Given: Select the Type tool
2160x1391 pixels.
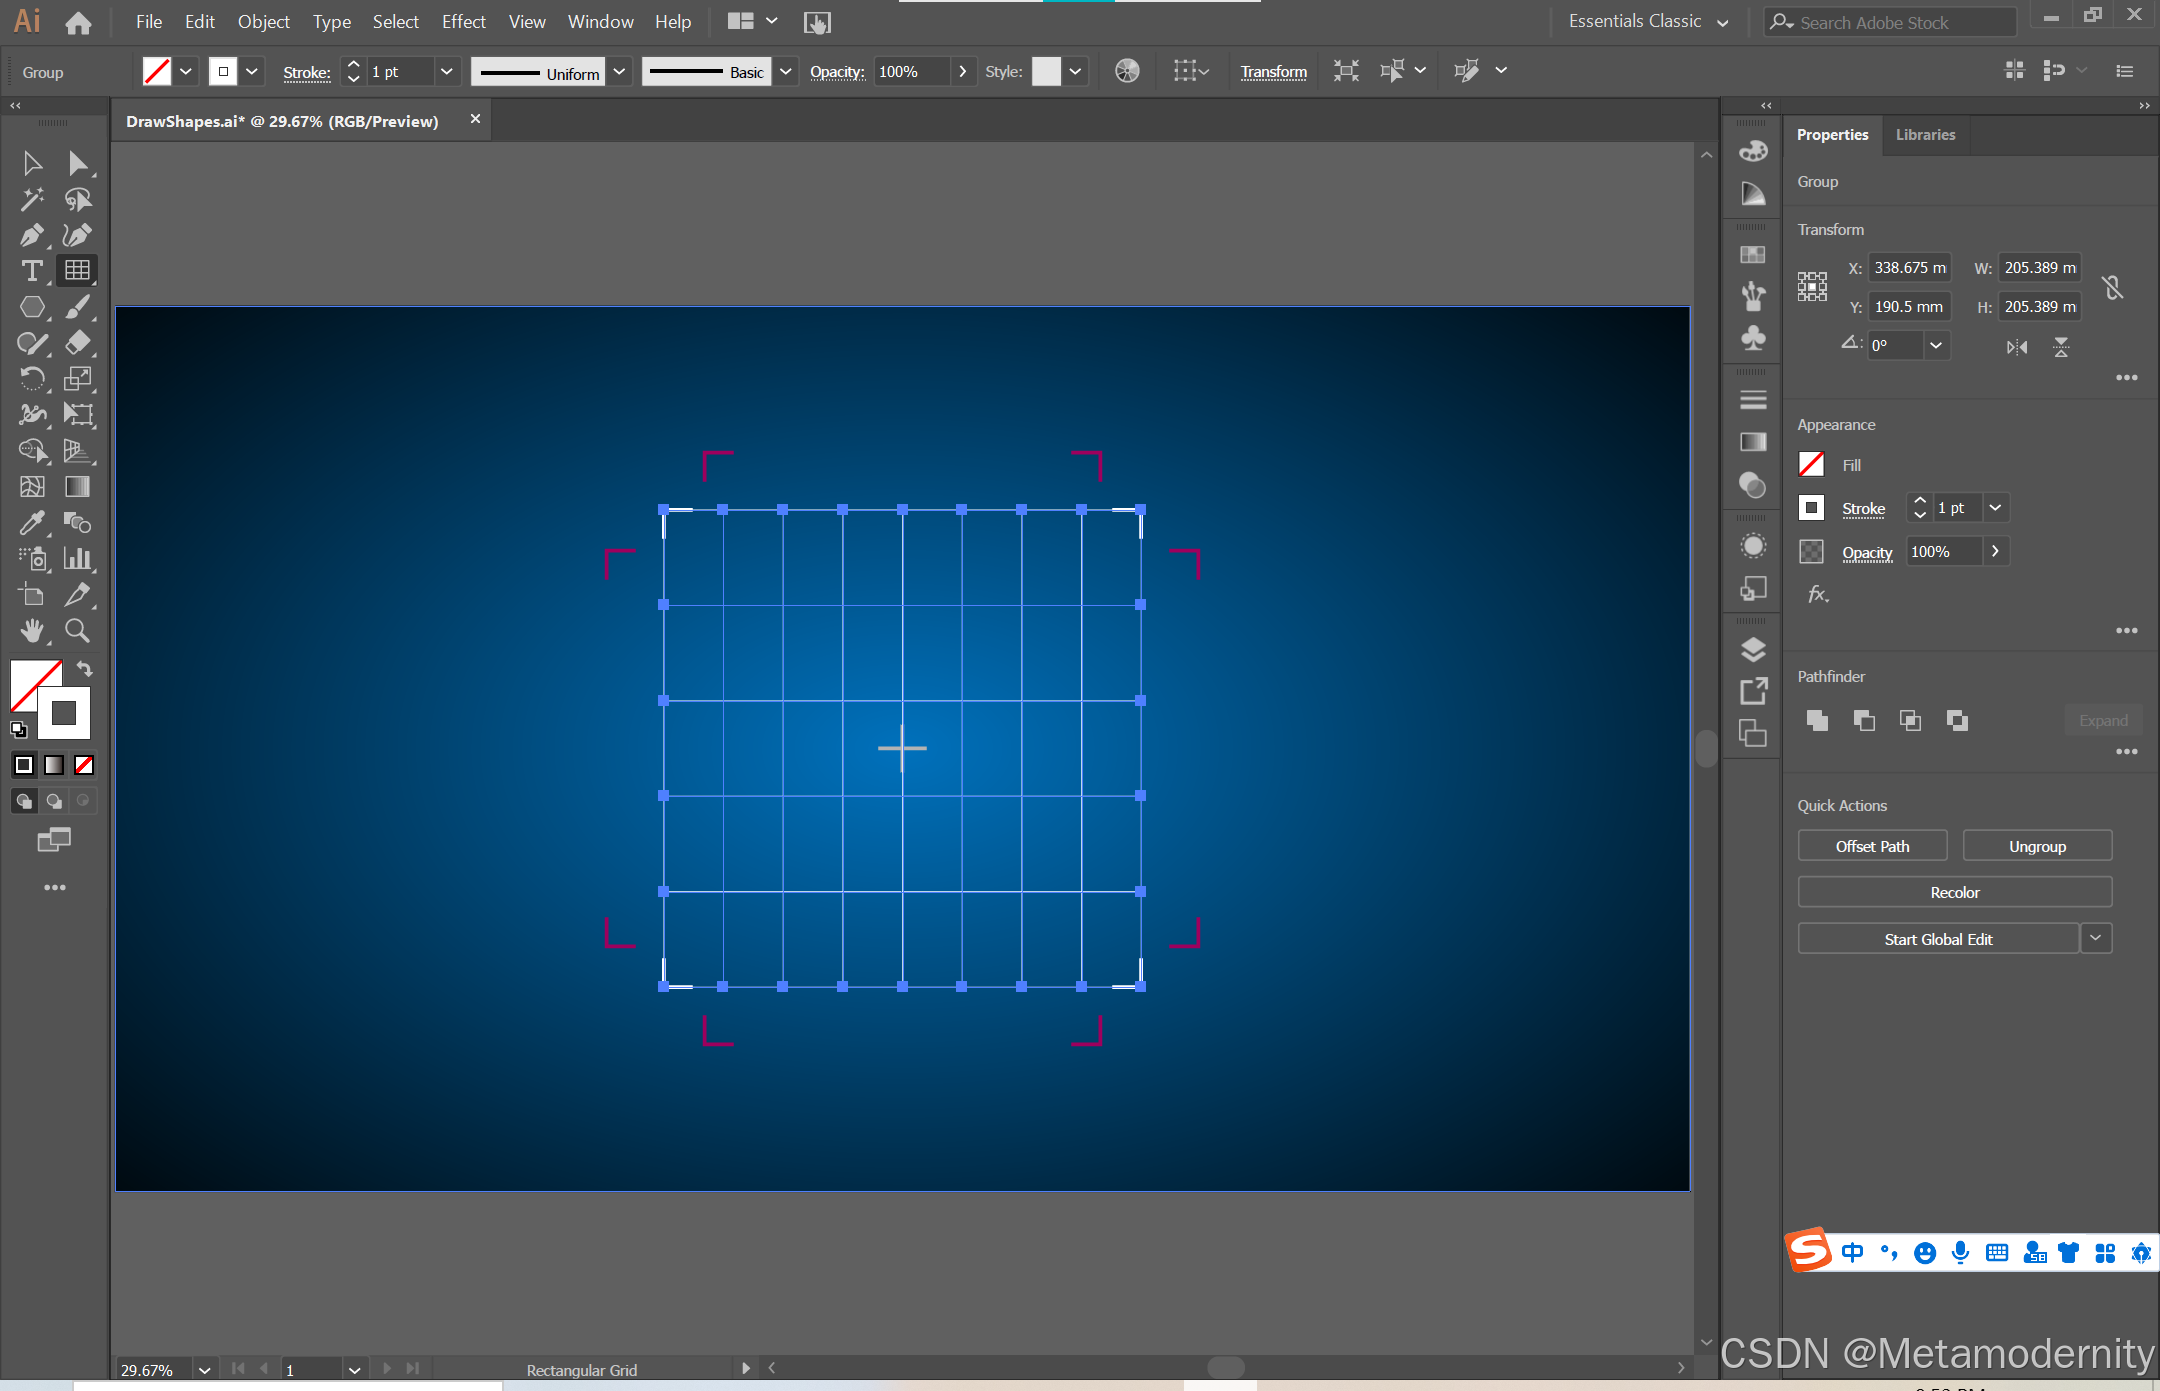Looking at the screenshot, I should click(31, 271).
